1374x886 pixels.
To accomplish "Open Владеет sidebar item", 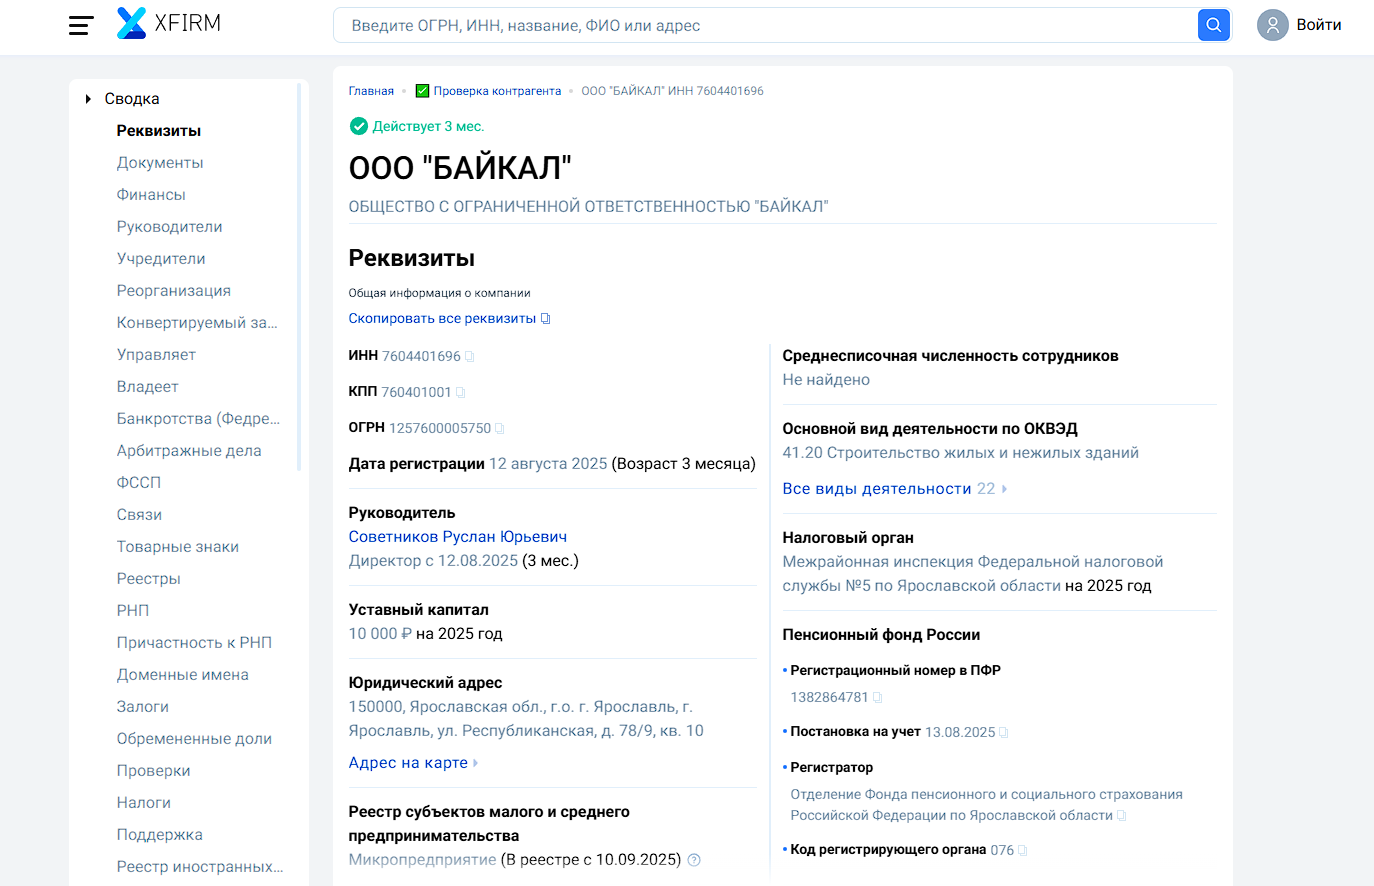I will coord(147,387).
